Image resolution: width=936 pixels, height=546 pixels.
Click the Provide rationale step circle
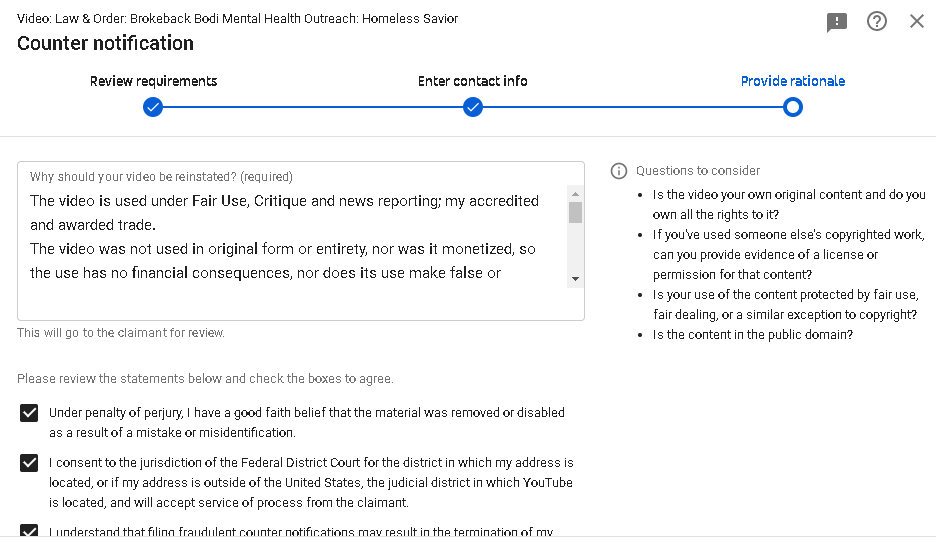793,107
